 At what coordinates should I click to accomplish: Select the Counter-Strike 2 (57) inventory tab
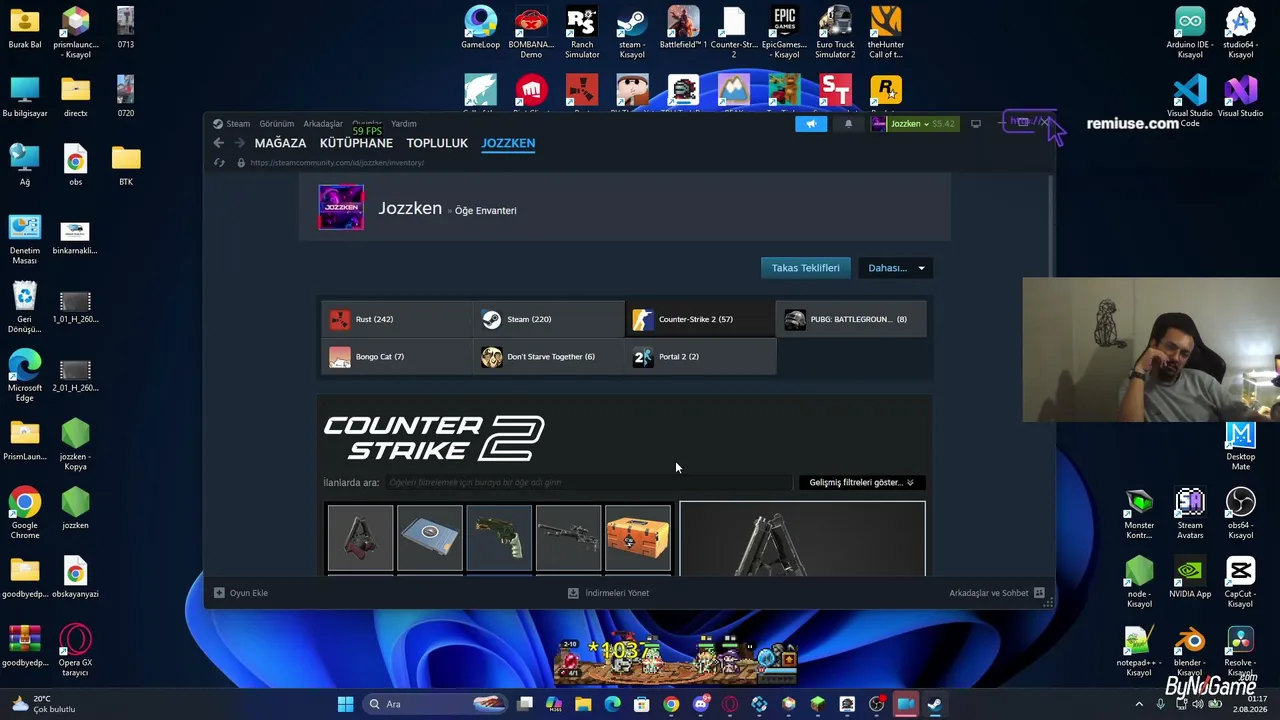point(700,319)
